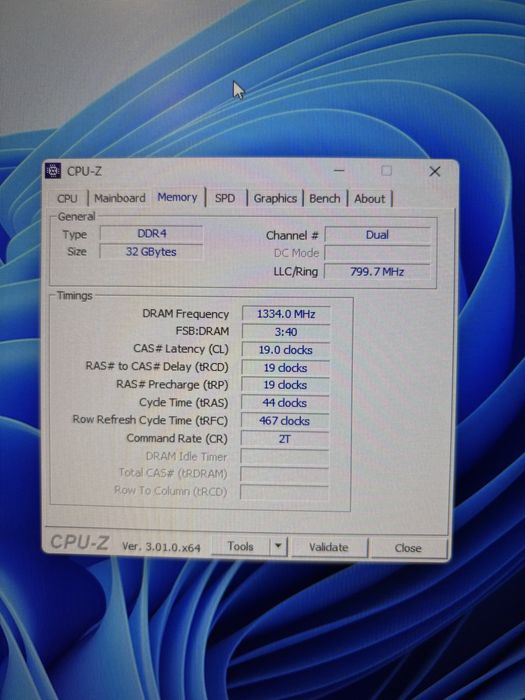Click the 467 clocks tRFC value
This screenshot has height=700, width=525.
[x=285, y=421]
